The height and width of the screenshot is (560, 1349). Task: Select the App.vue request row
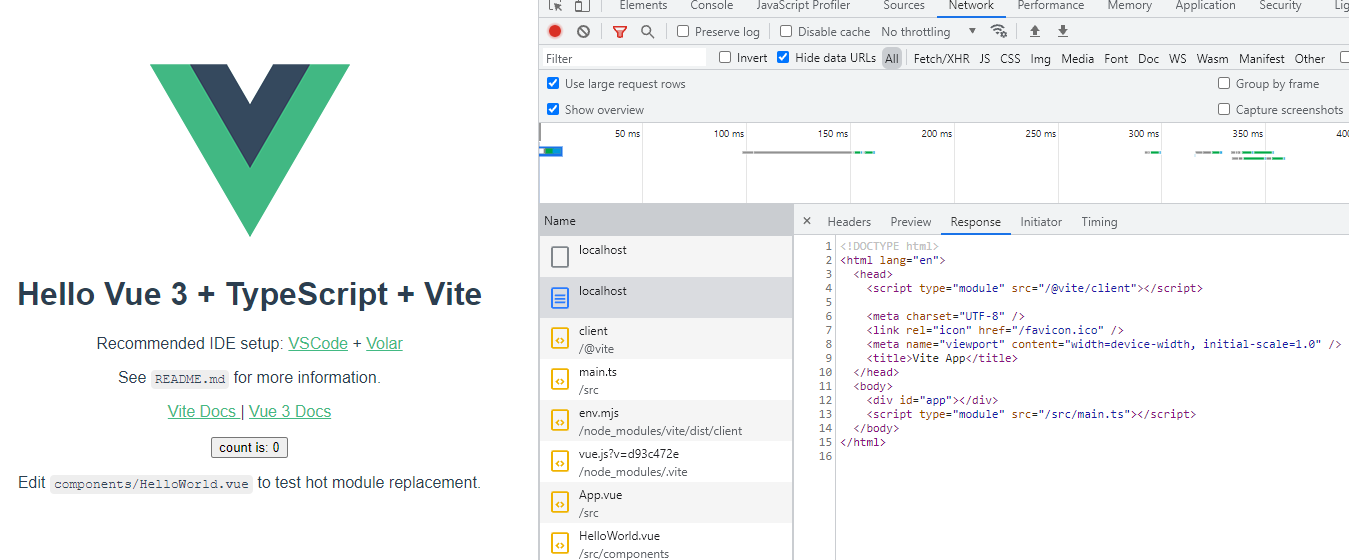(x=666, y=503)
